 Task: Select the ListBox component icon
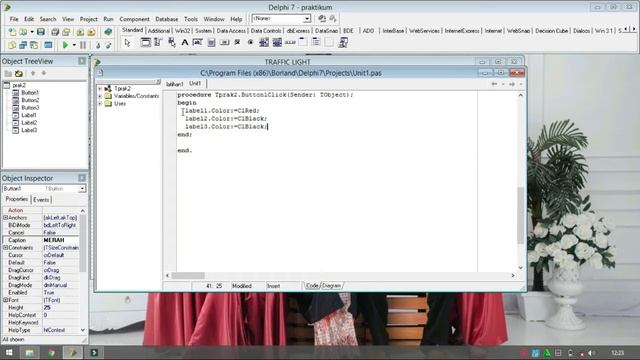[x=264, y=42]
